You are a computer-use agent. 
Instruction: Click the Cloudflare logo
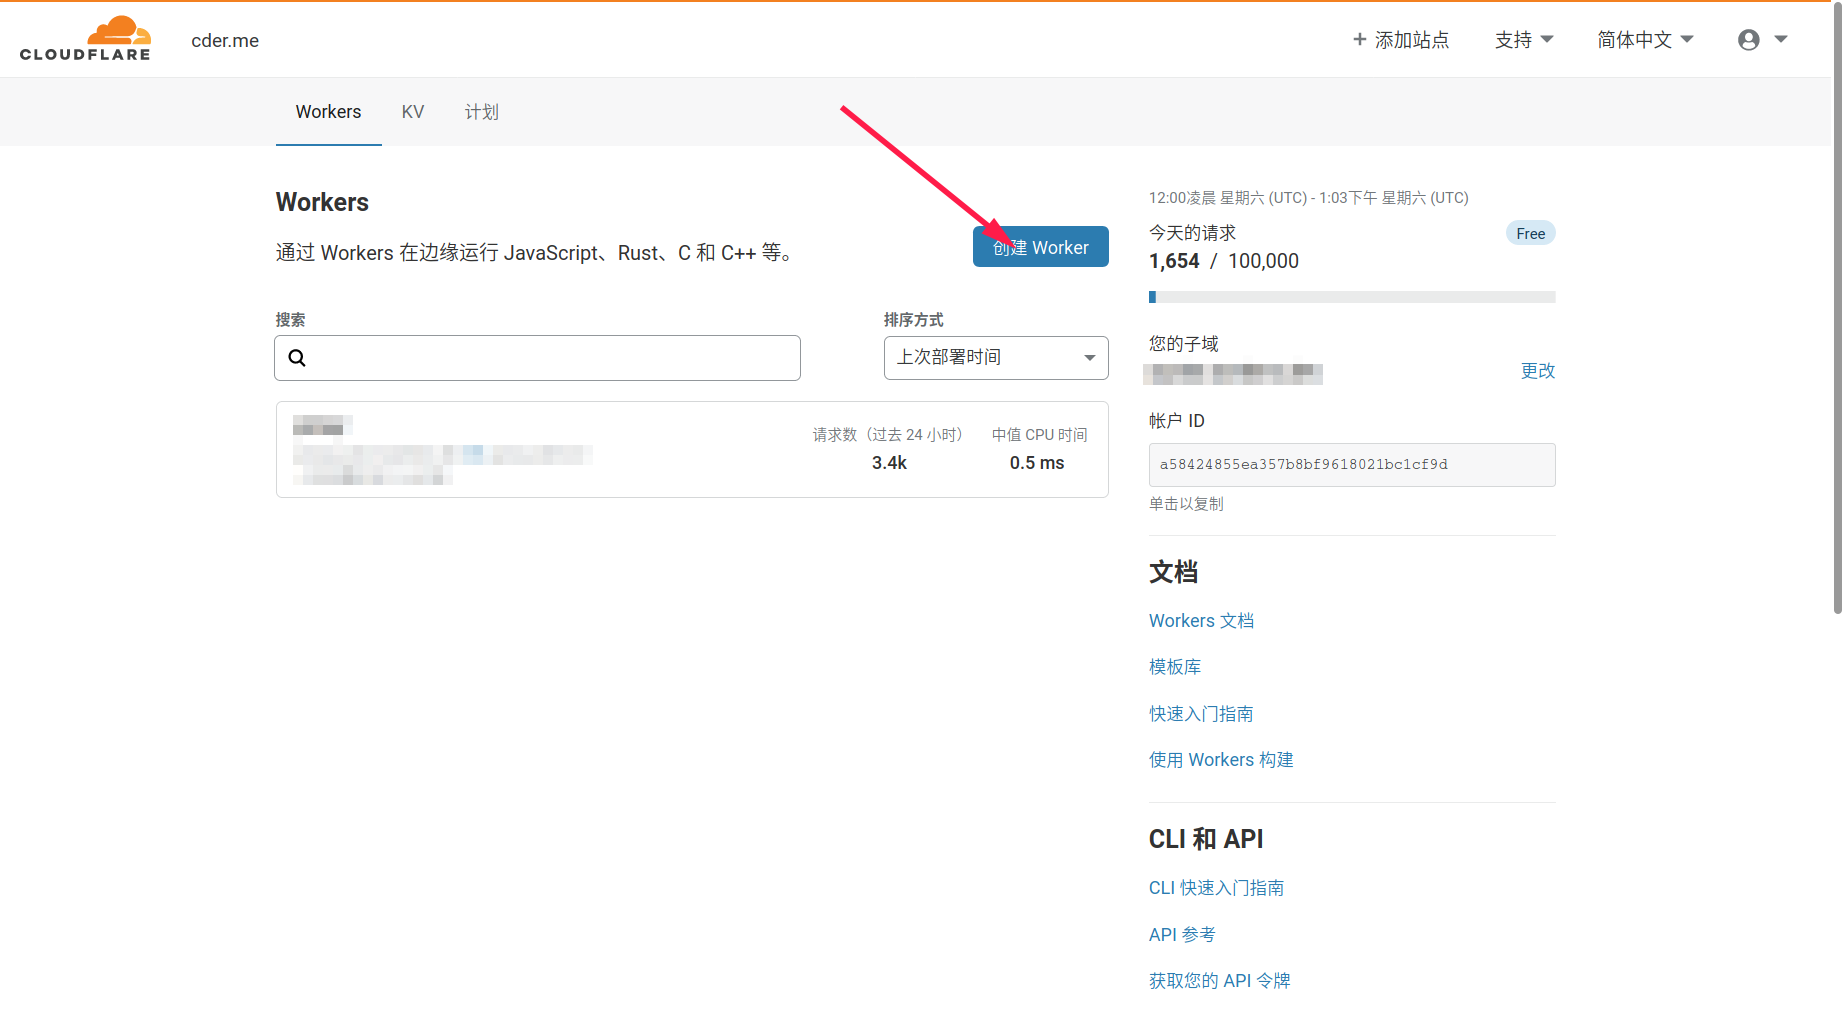click(85, 39)
